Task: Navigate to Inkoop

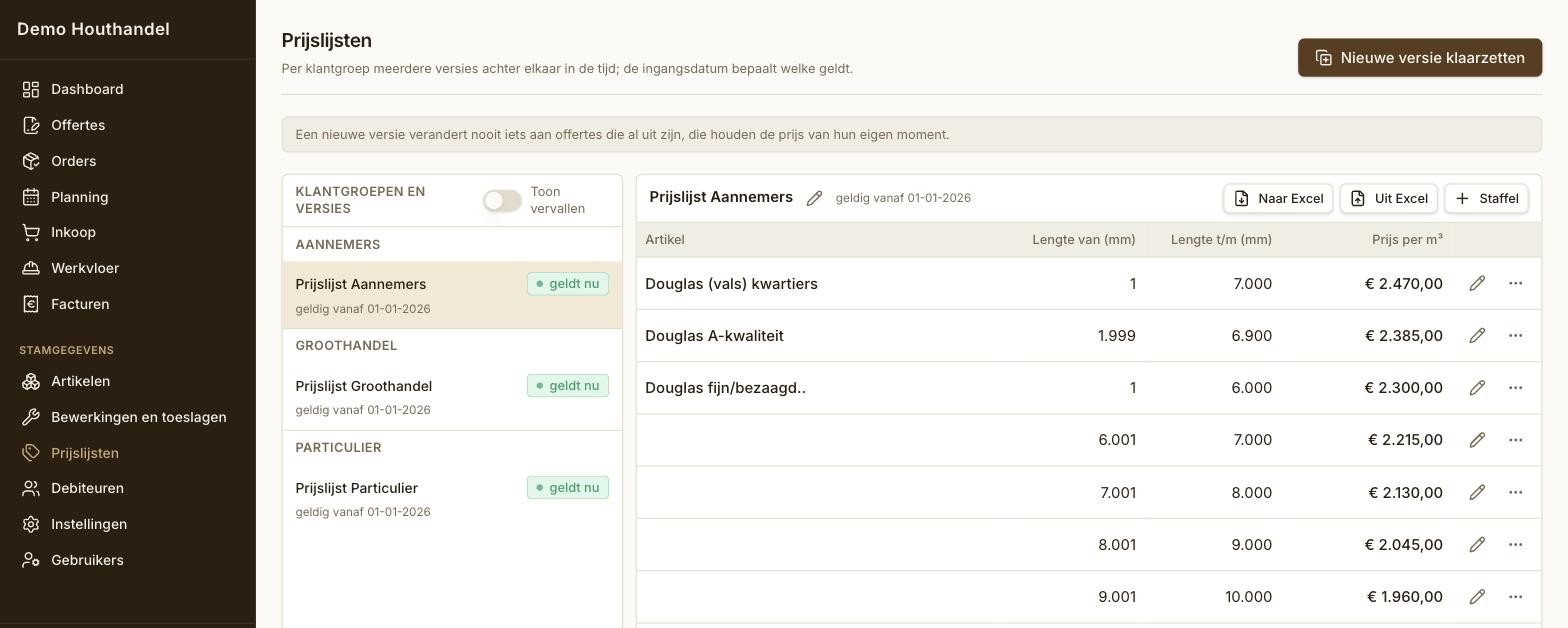Action: click(x=127, y=232)
